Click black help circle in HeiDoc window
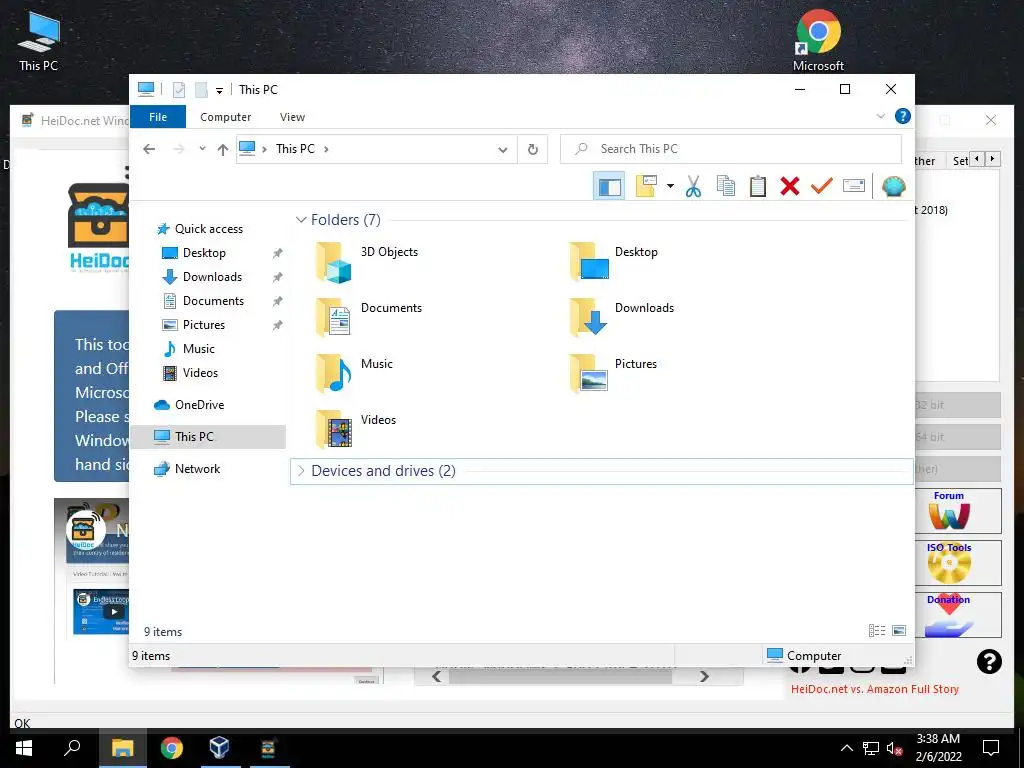 tap(989, 662)
